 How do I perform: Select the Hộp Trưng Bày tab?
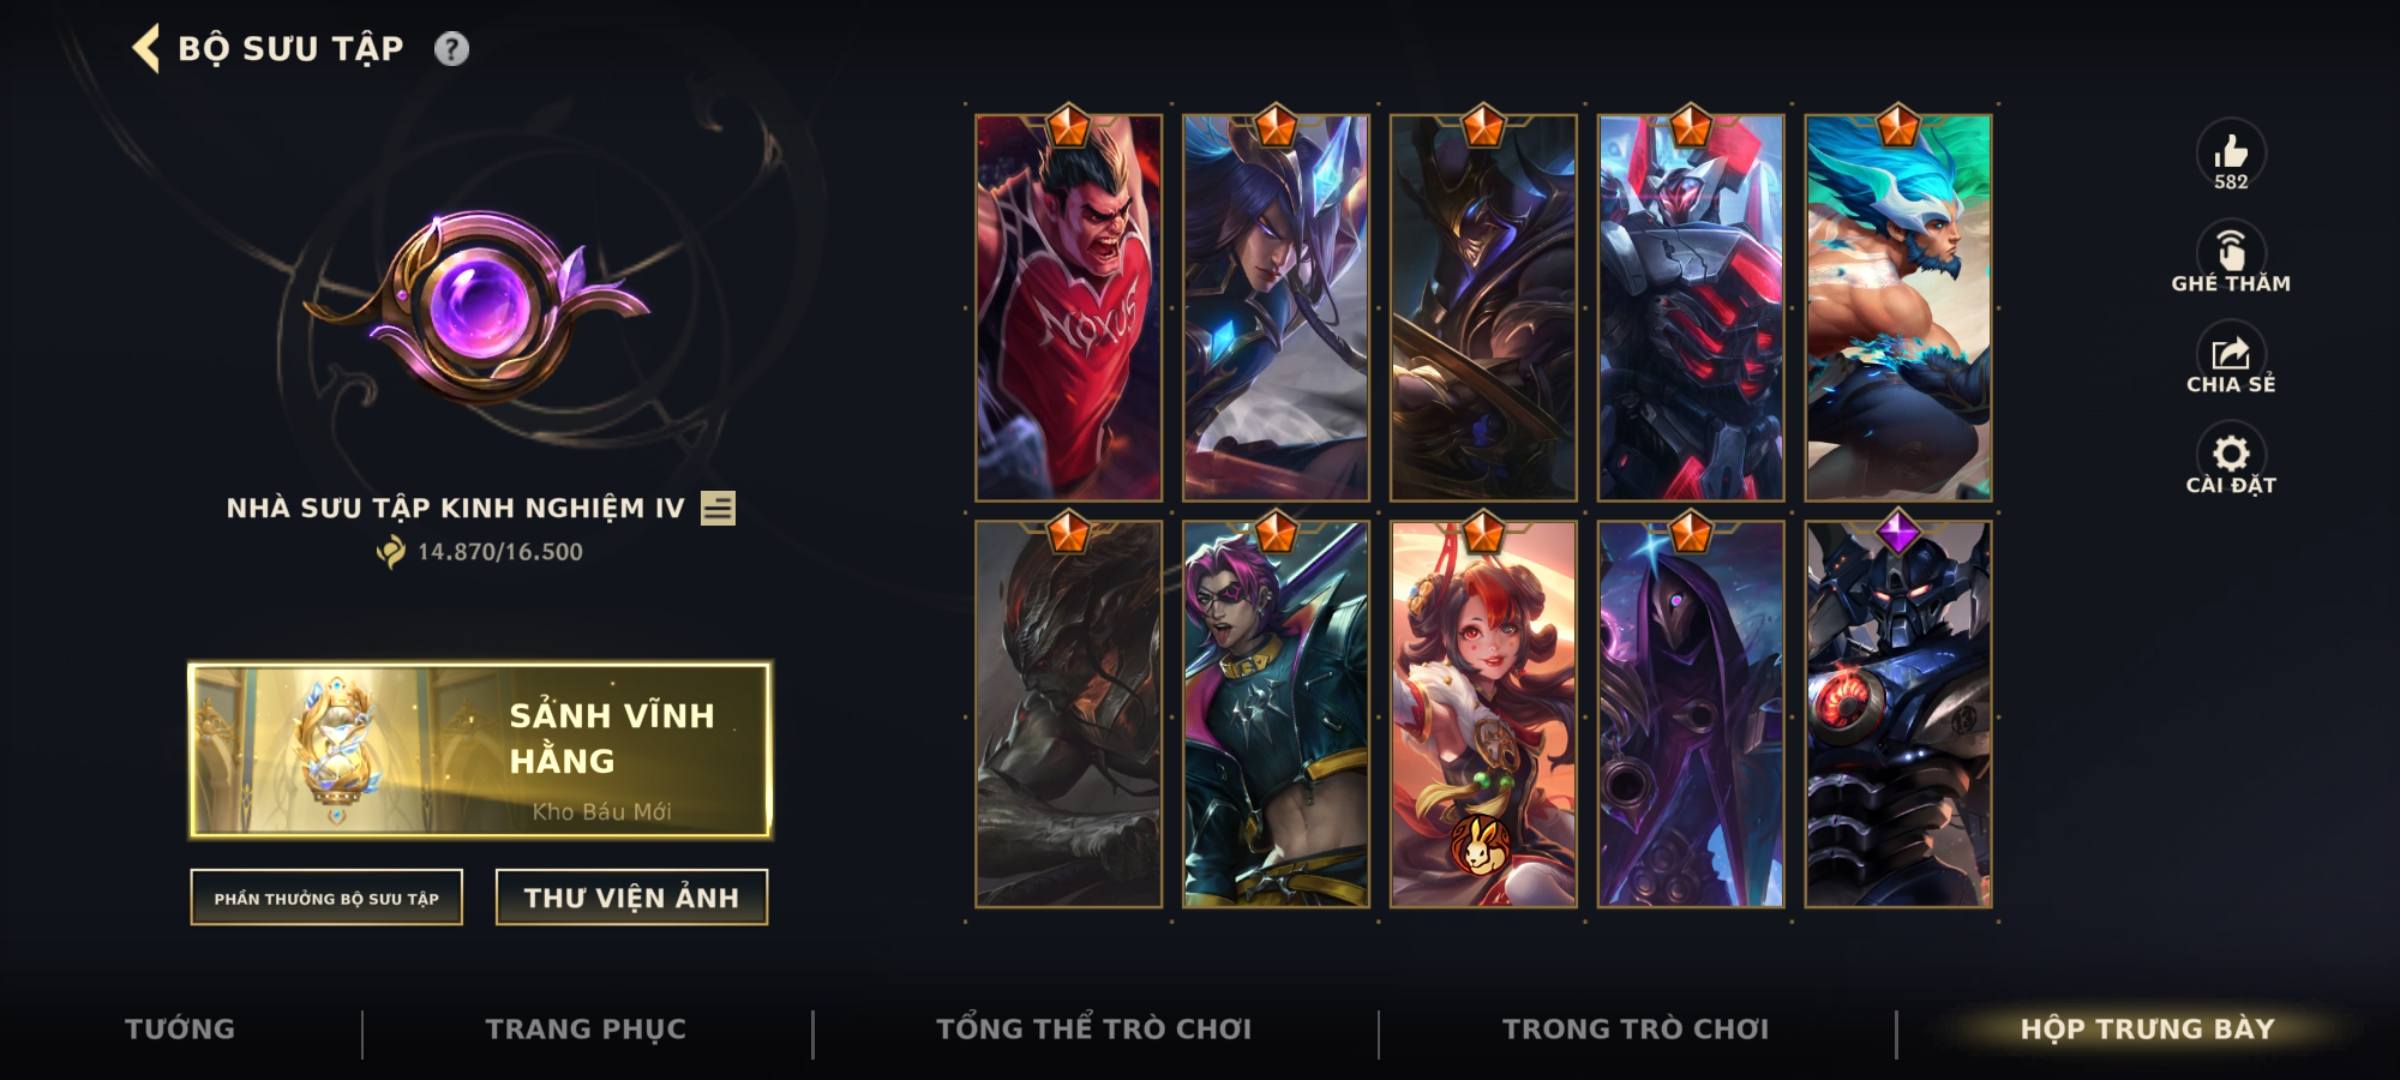(x=2147, y=1029)
